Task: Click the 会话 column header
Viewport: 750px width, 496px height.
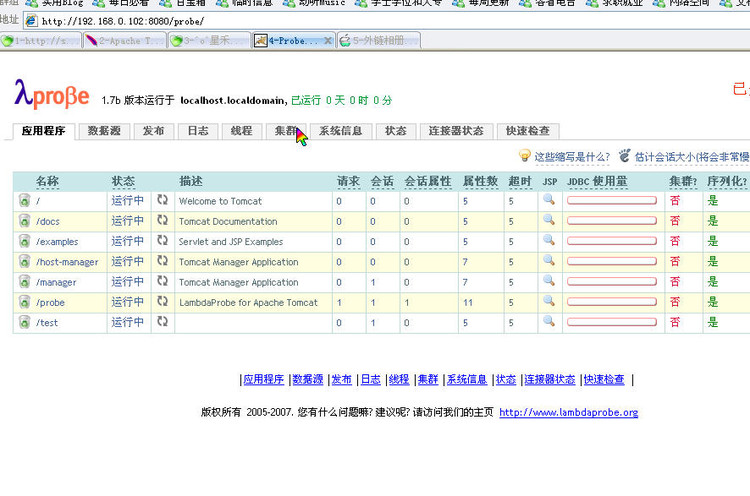Action: coord(382,181)
